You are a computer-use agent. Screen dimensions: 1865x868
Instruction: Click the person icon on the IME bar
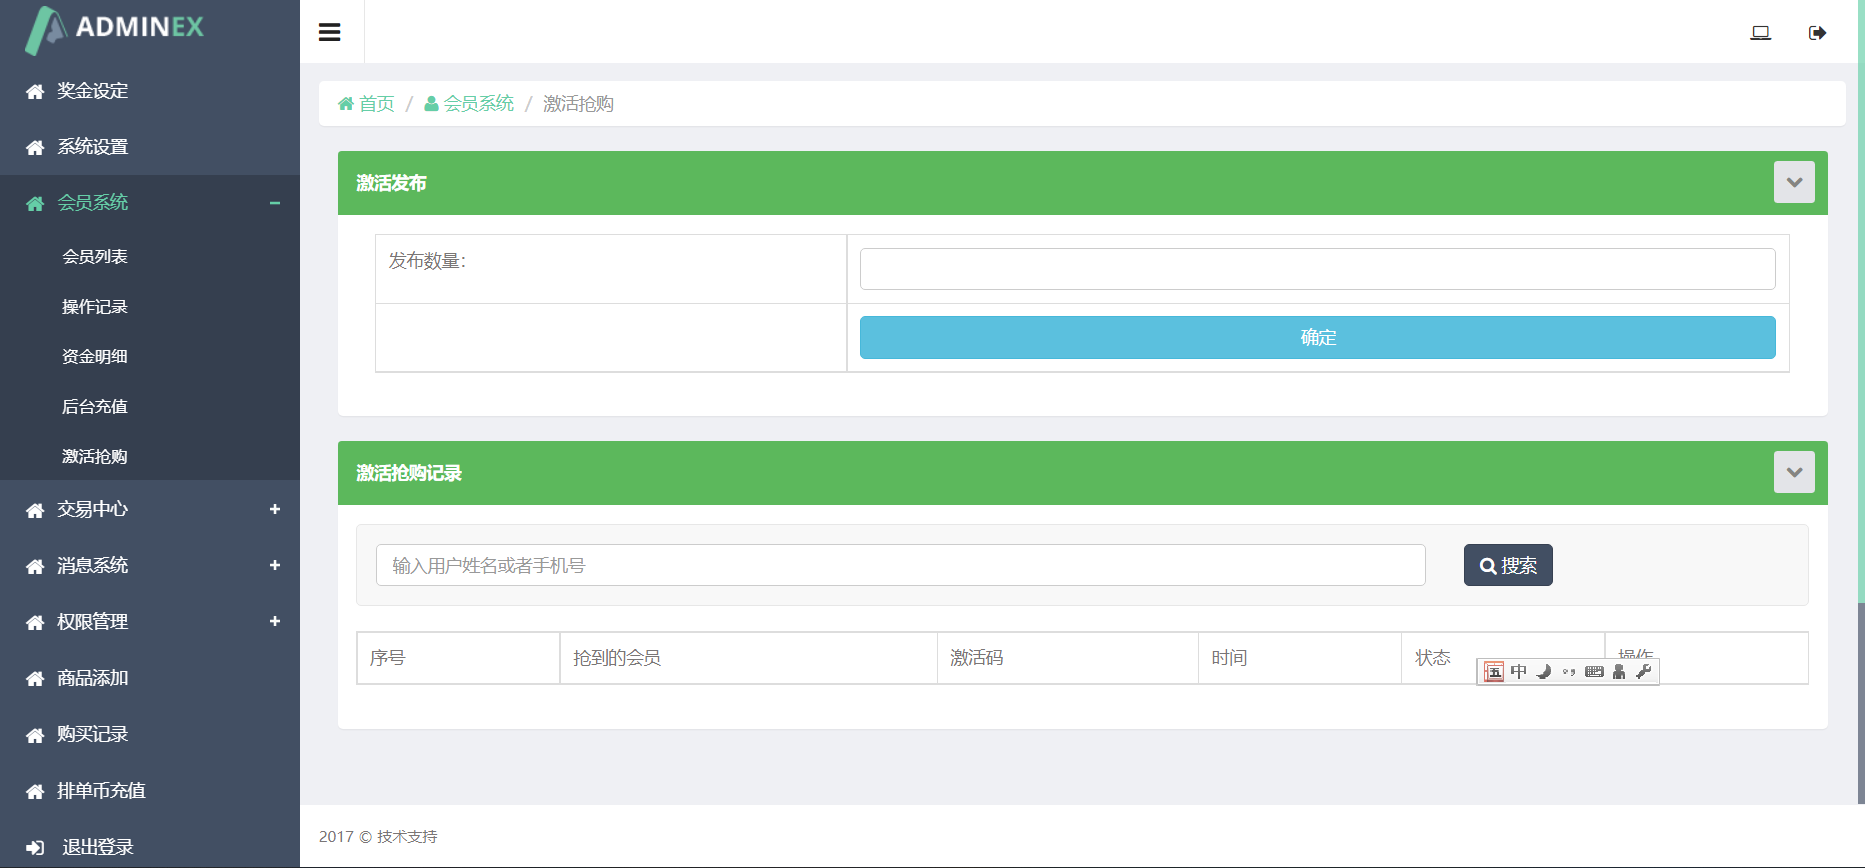tap(1619, 671)
